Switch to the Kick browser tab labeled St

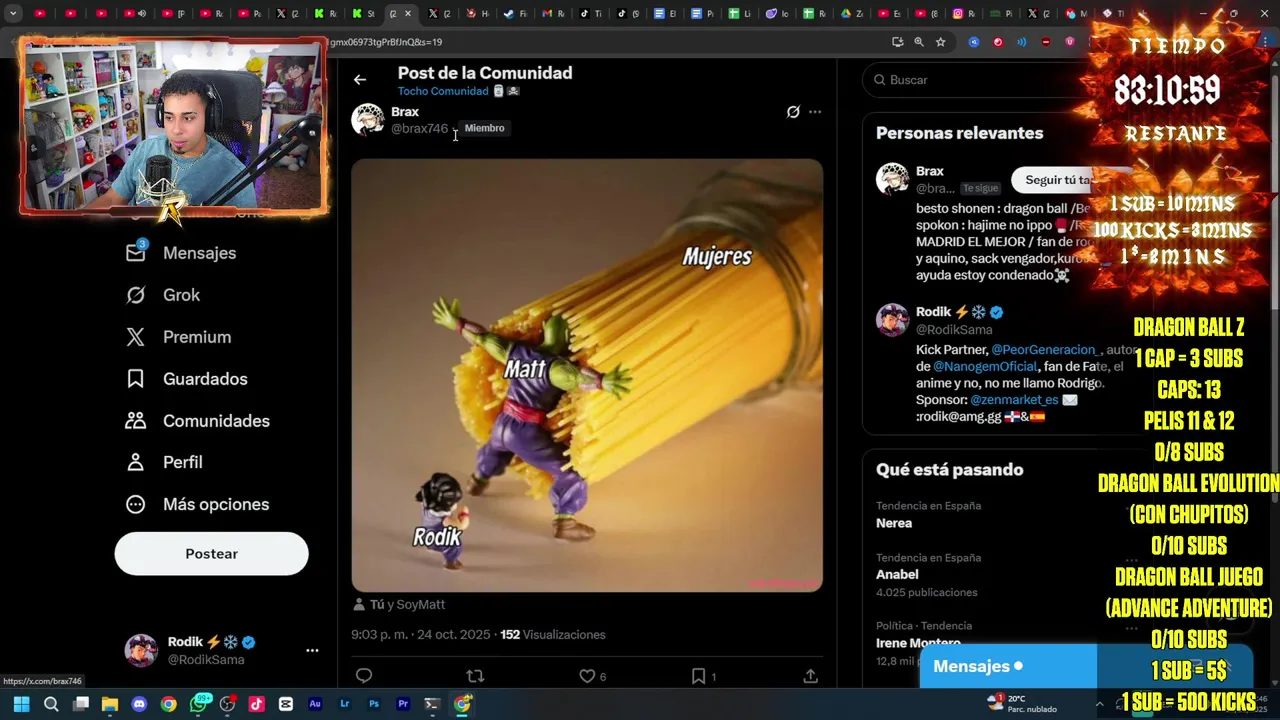point(364,14)
